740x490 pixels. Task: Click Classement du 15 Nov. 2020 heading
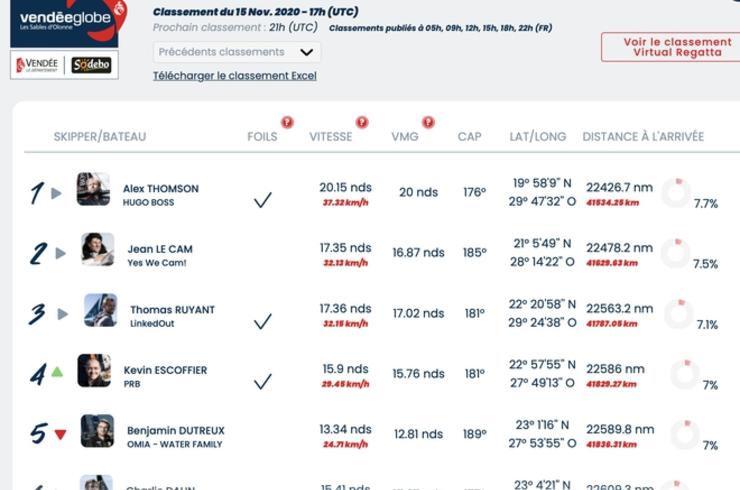[x=255, y=12]
